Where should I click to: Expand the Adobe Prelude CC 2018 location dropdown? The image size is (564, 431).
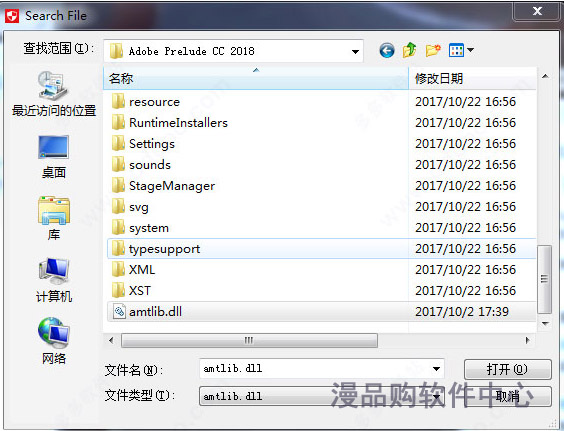click(355, 51)
